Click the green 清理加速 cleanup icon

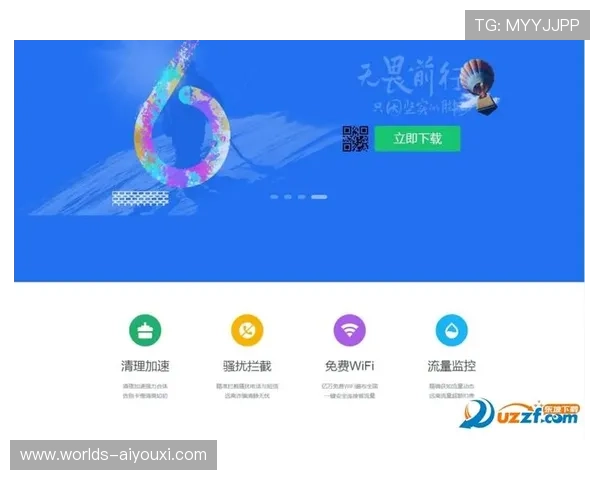click(145, 330)
